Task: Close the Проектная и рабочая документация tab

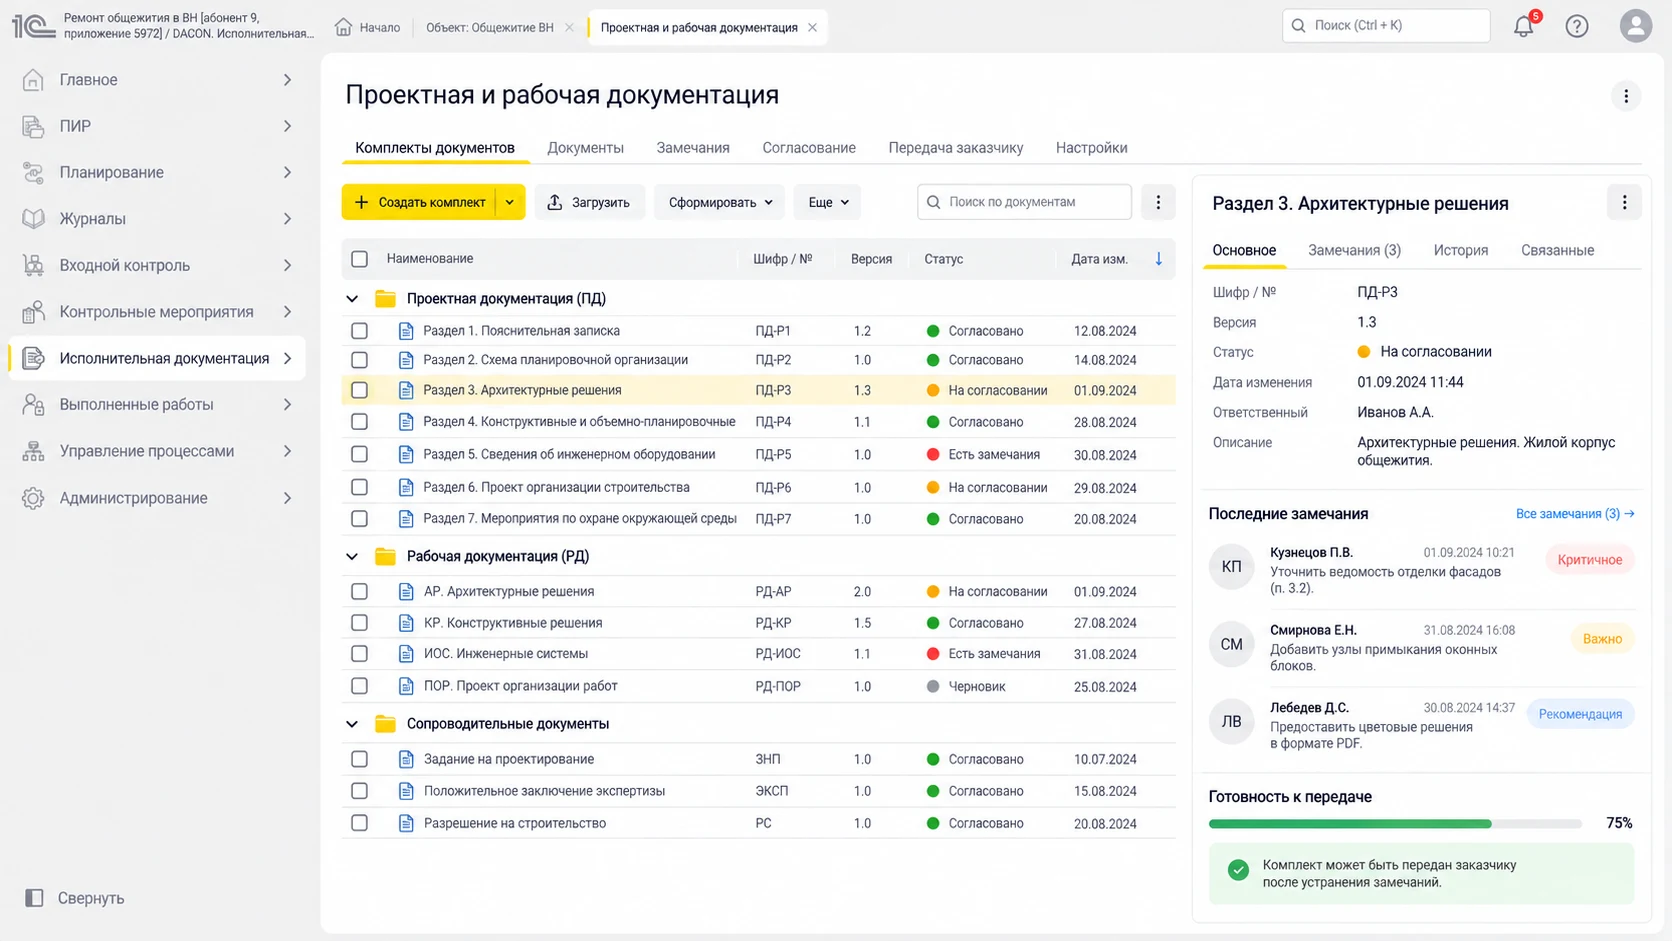Action: [812, 28]
